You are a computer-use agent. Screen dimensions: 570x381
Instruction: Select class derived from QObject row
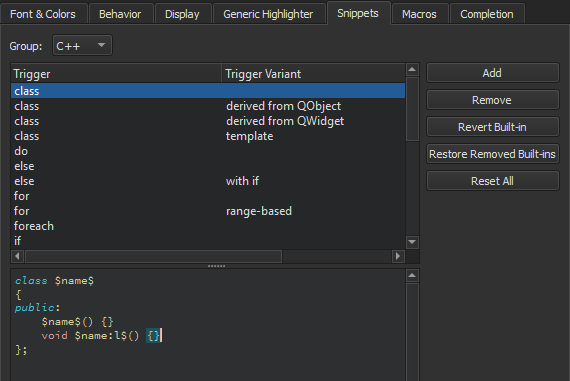[208, 106]
